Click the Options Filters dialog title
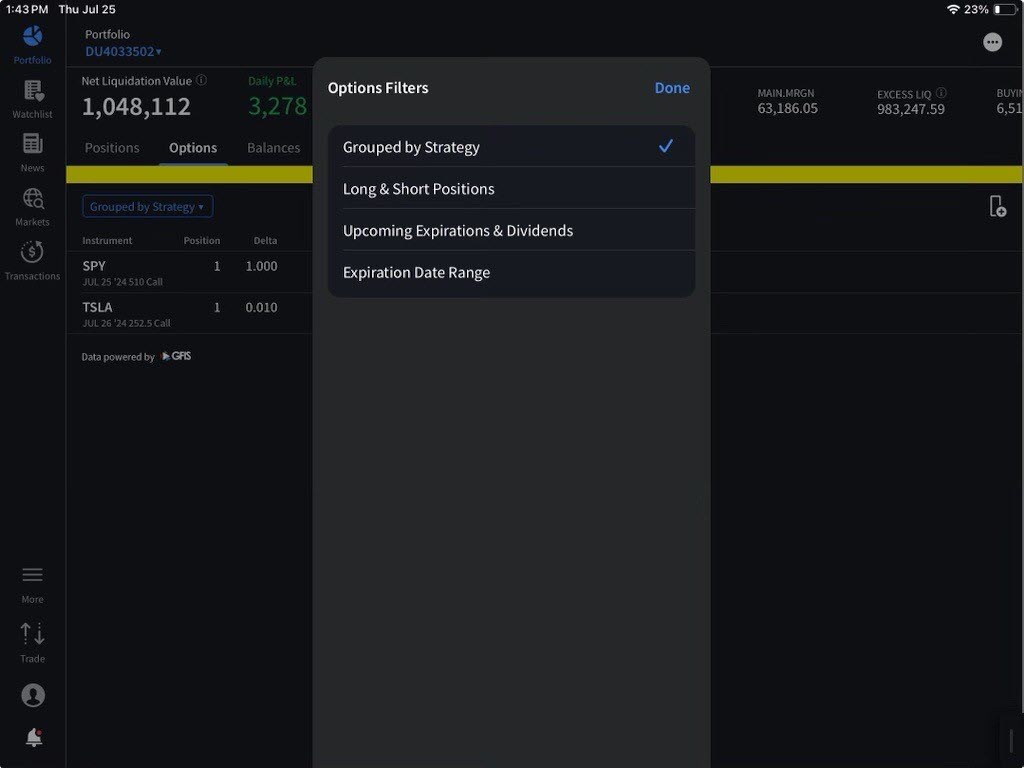Image resolution: width=1024 pixels, height=768 pixels. pyautogui.click(x=378, y=88)
